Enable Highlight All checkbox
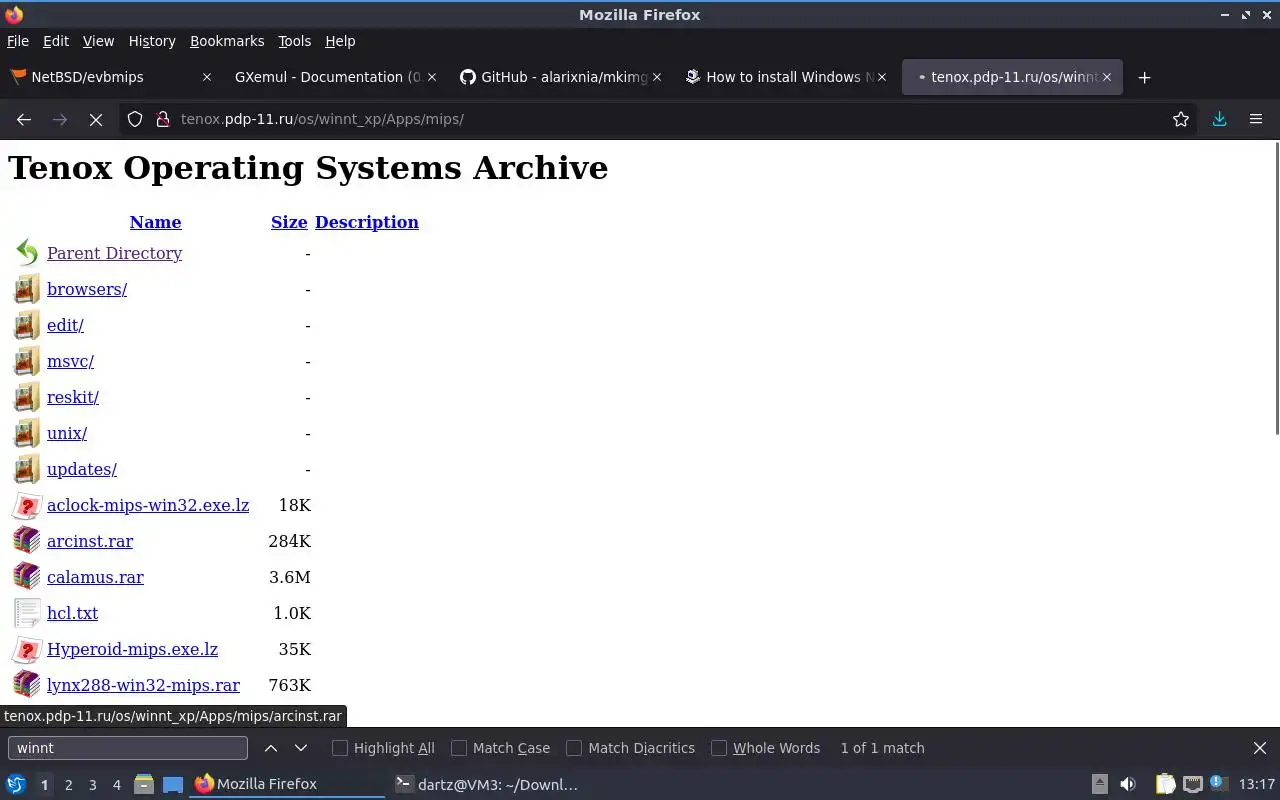1280x800 pixels. pos(340,748)
